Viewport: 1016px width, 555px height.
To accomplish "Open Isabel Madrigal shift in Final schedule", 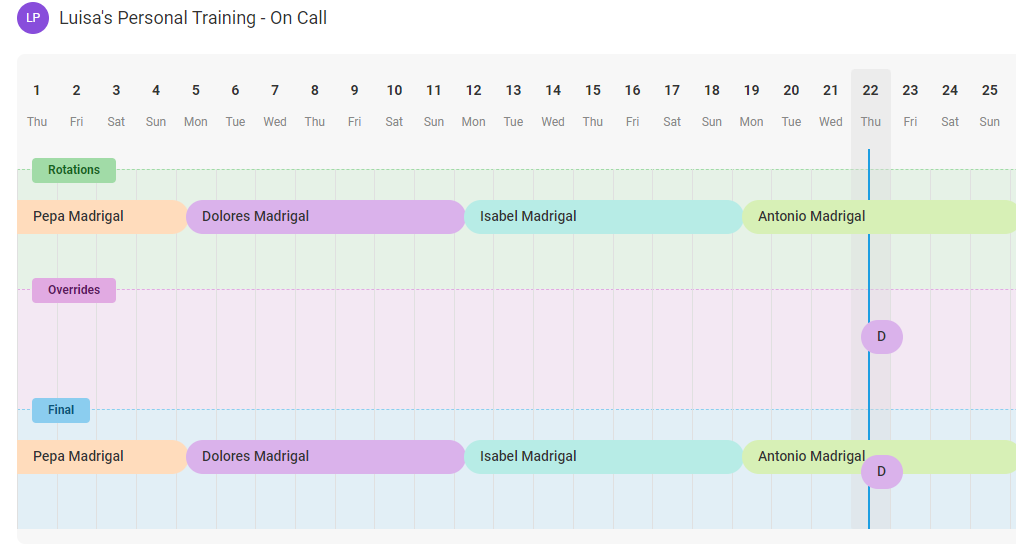I will [603, 457].
